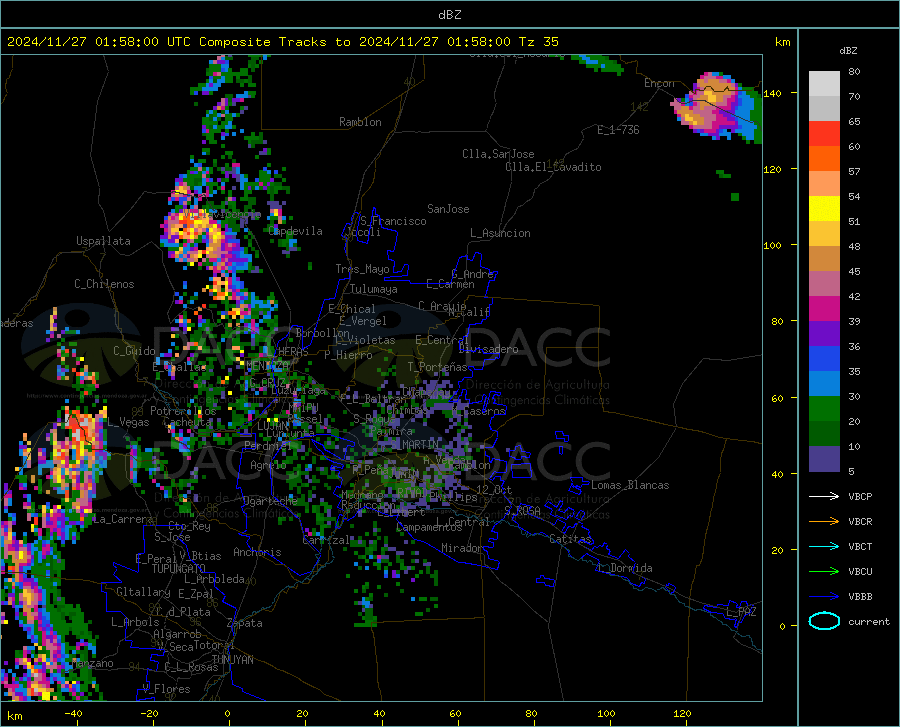The image size is (900, 727).
Task: Click the V_Flores map label
Action: (166, 689)
